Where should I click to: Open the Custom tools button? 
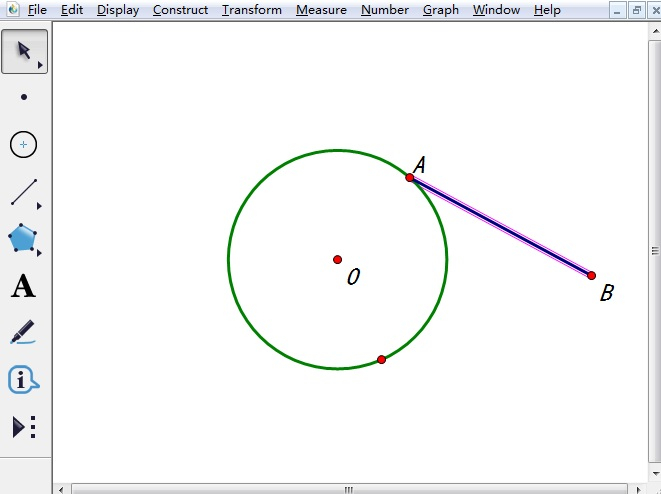24,428
